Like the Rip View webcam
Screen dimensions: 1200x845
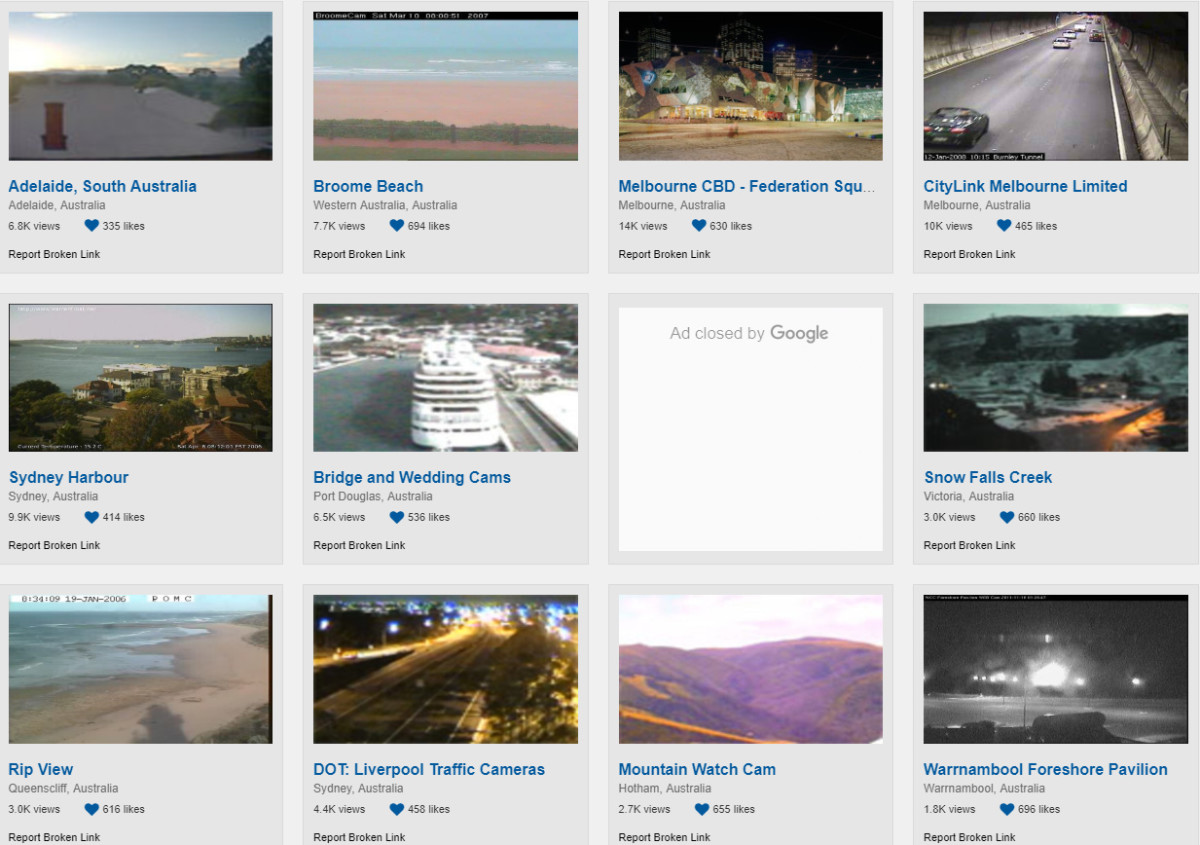point(91,809)
